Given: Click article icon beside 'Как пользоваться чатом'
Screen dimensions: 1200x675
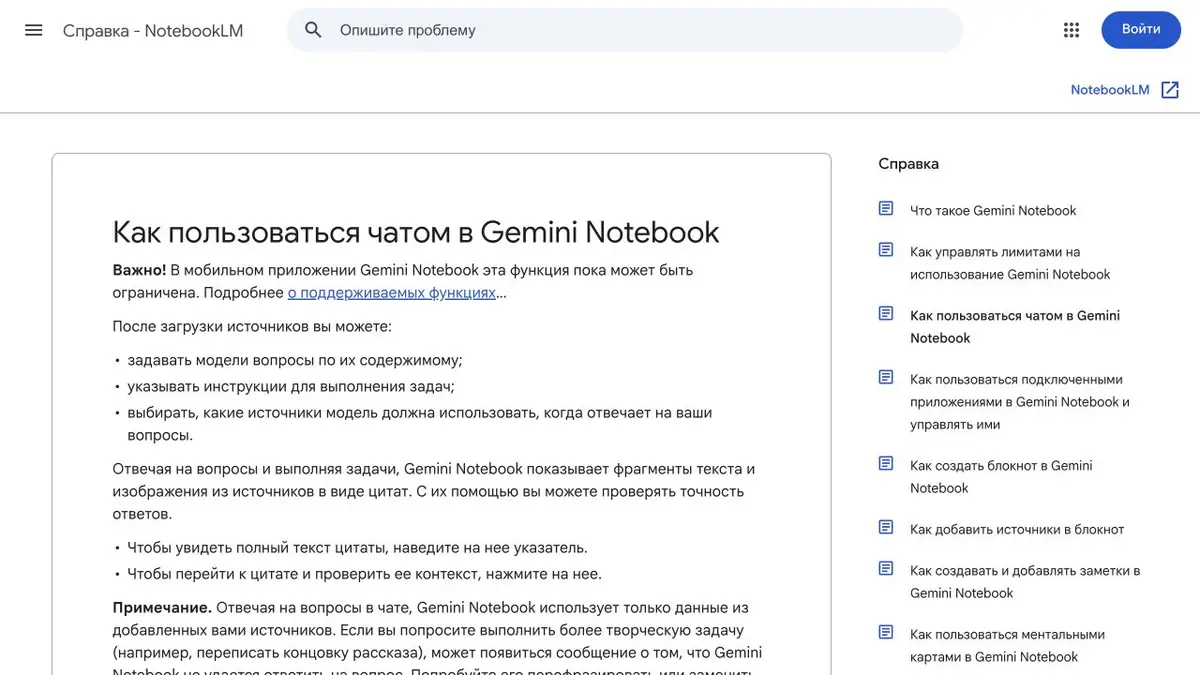Looking at the screenshot, I should coord(886,314).
